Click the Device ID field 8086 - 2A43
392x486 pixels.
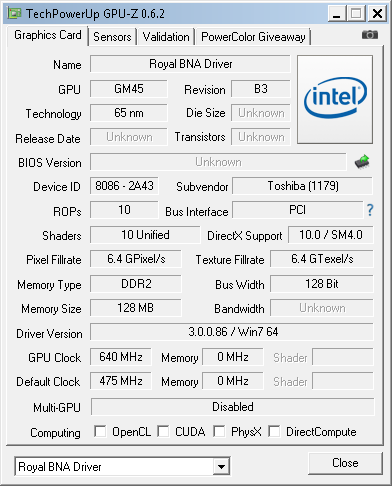coord(124,186)
